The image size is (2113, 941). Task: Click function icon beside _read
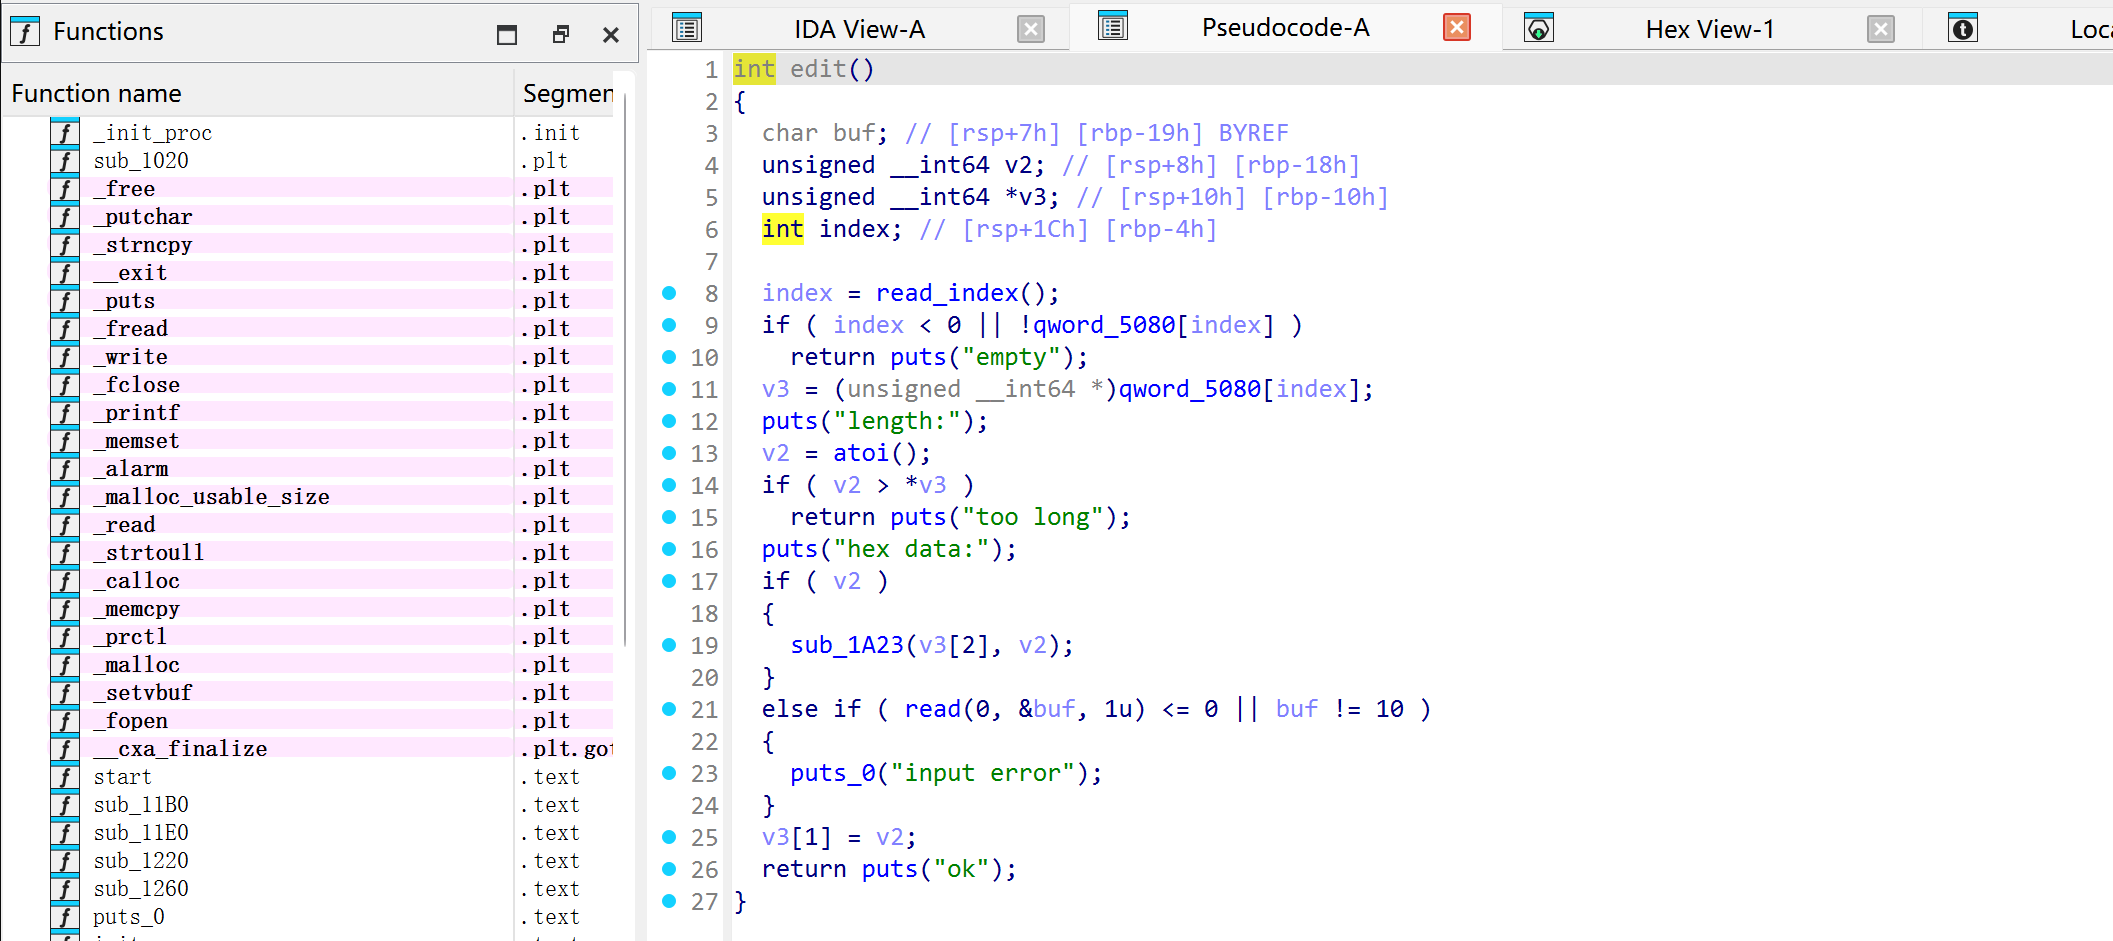65,525
